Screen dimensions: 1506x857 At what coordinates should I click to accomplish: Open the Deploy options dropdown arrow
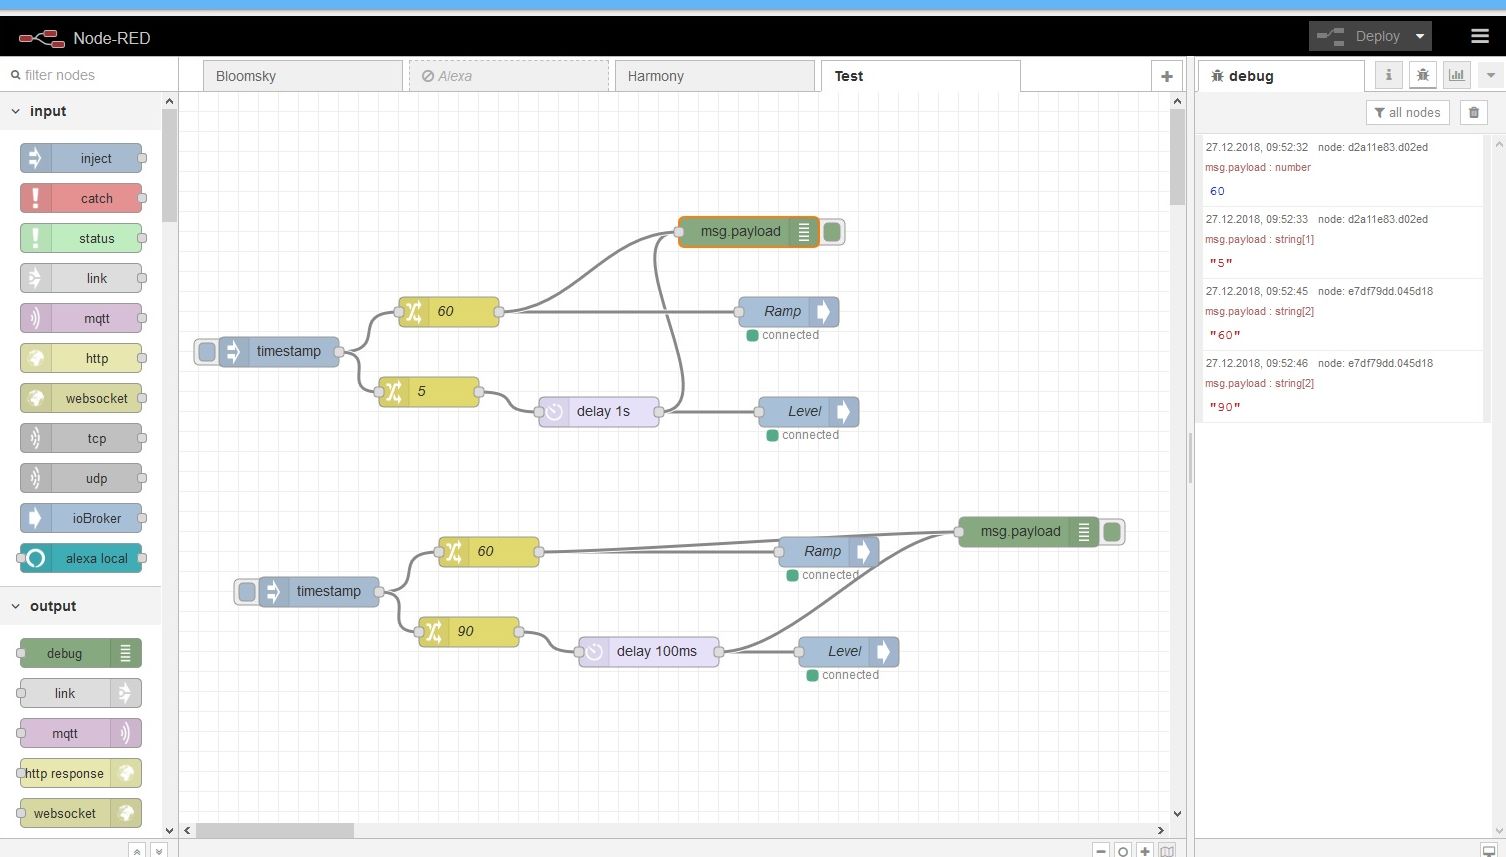(1419, 36)
